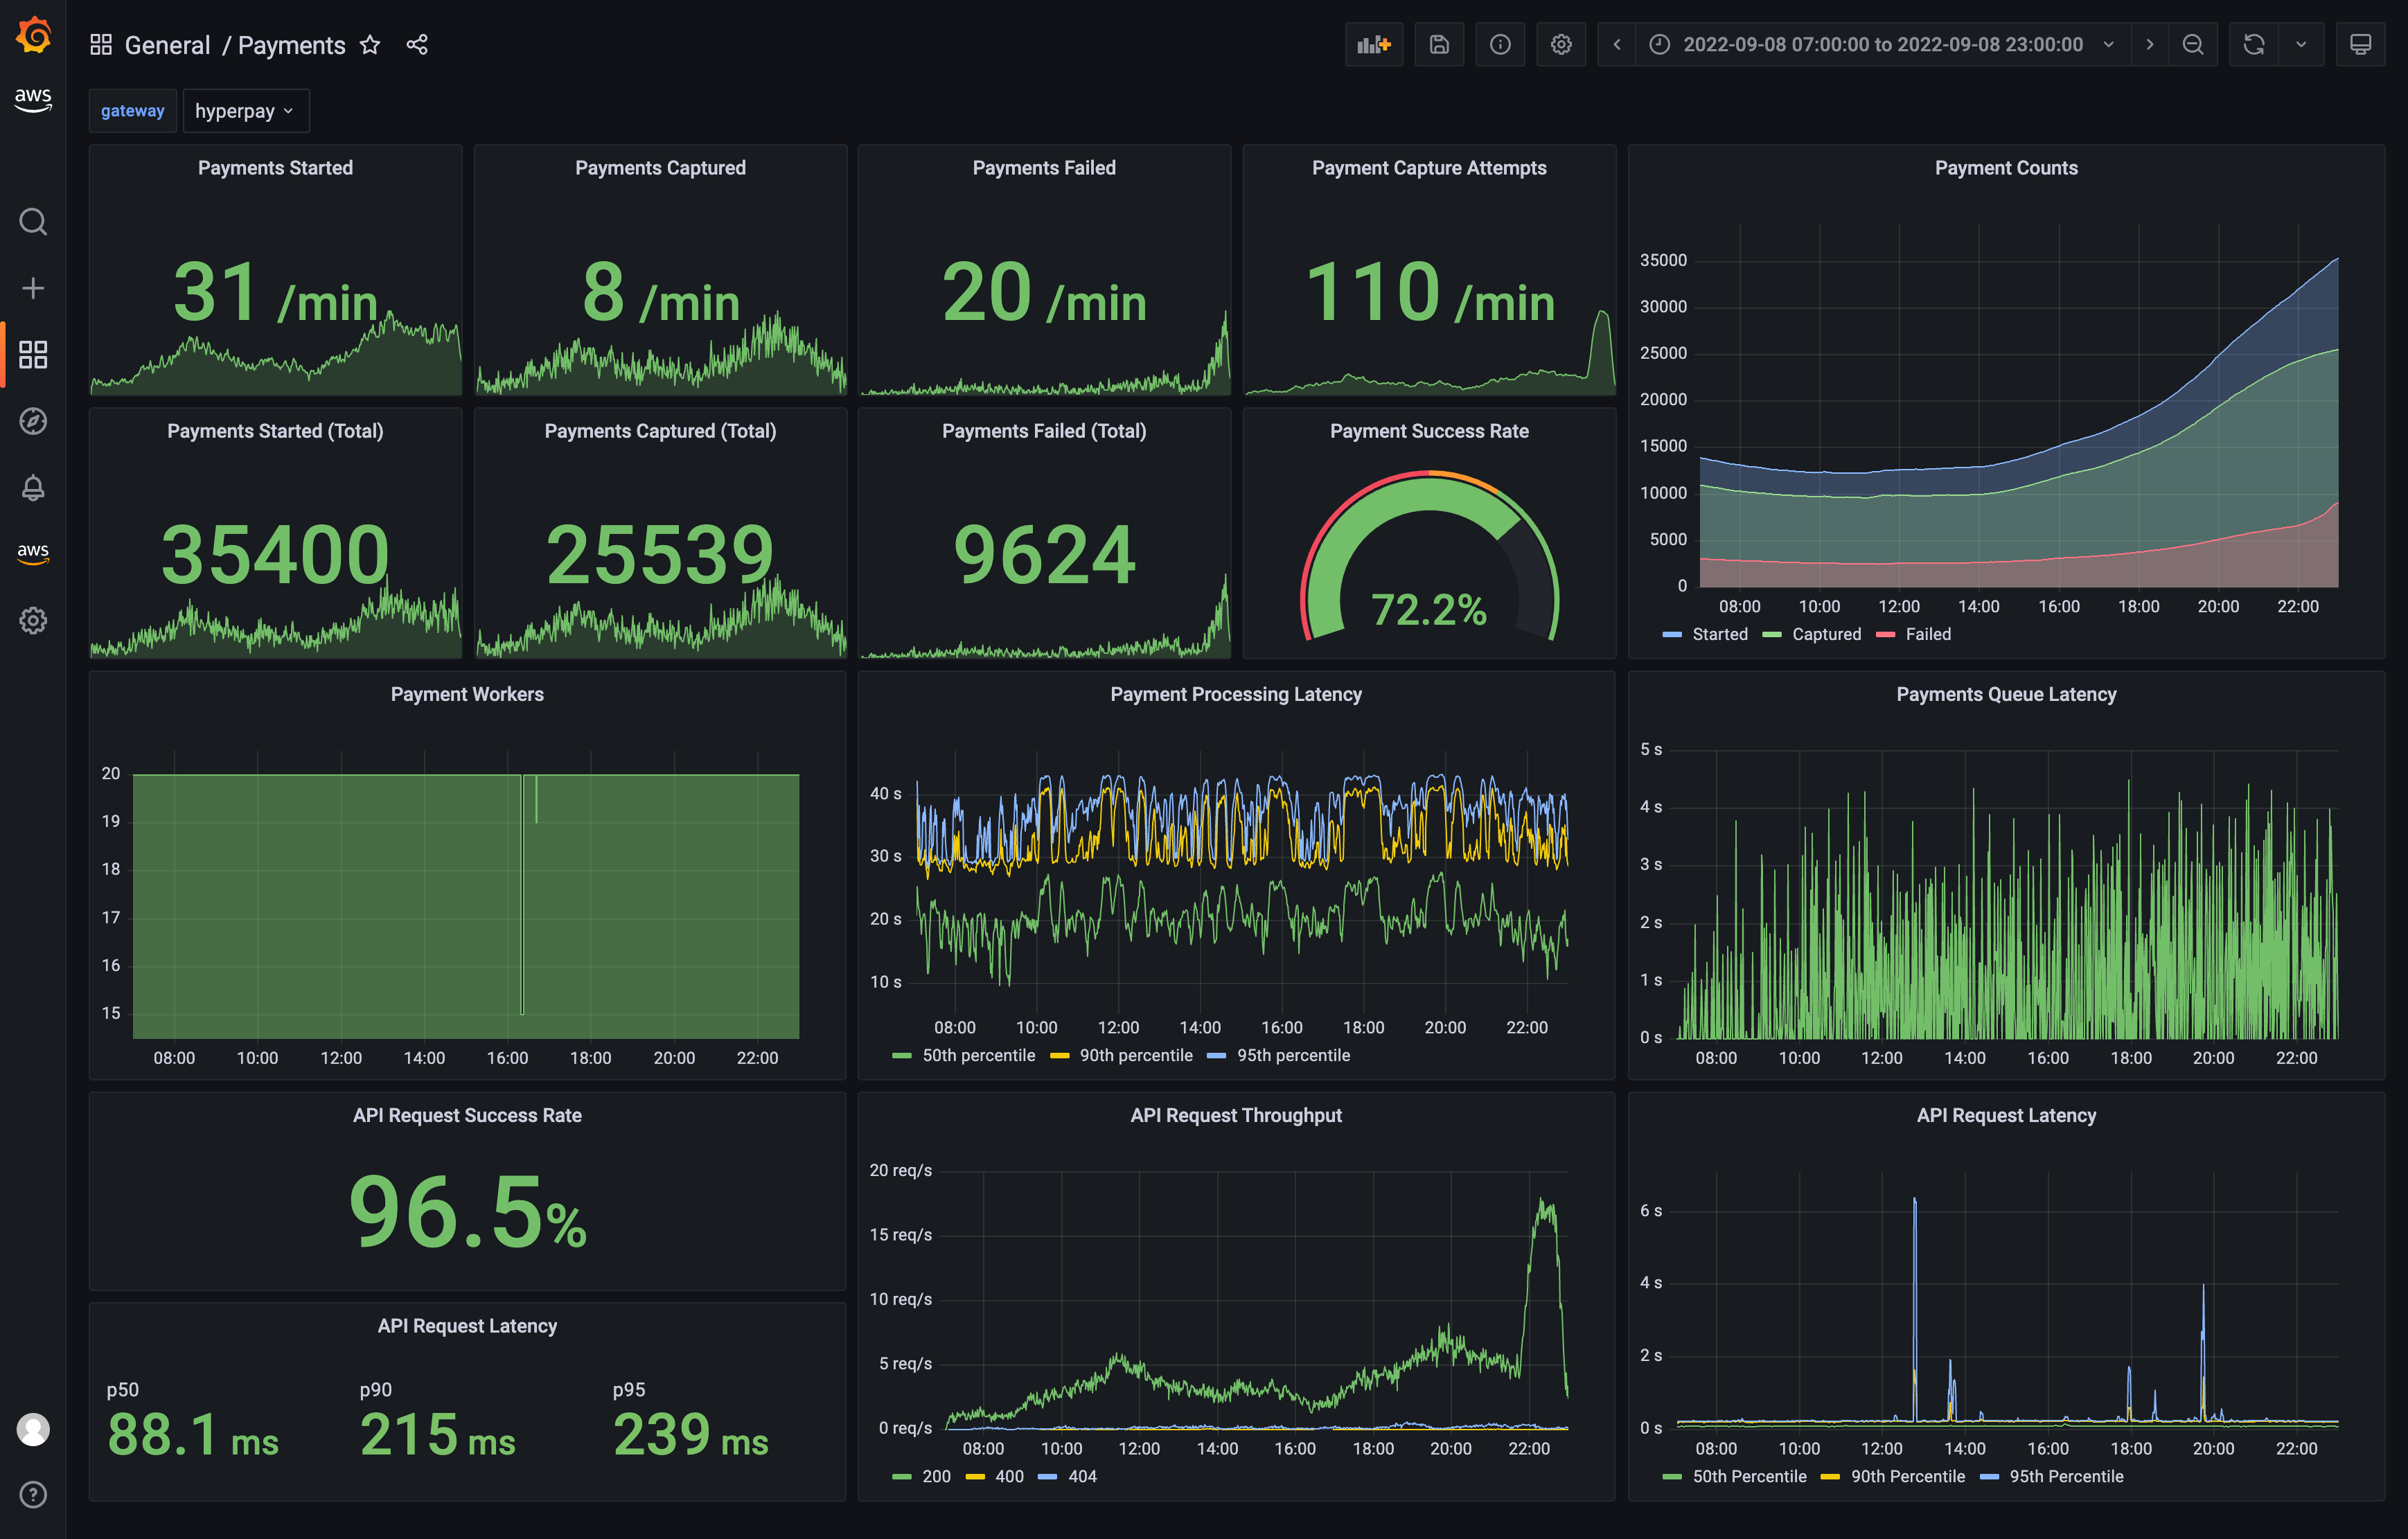The image size is (2408, 1539).
Task: Shift time range forwards with right arrow
Action: point(2150,44)
